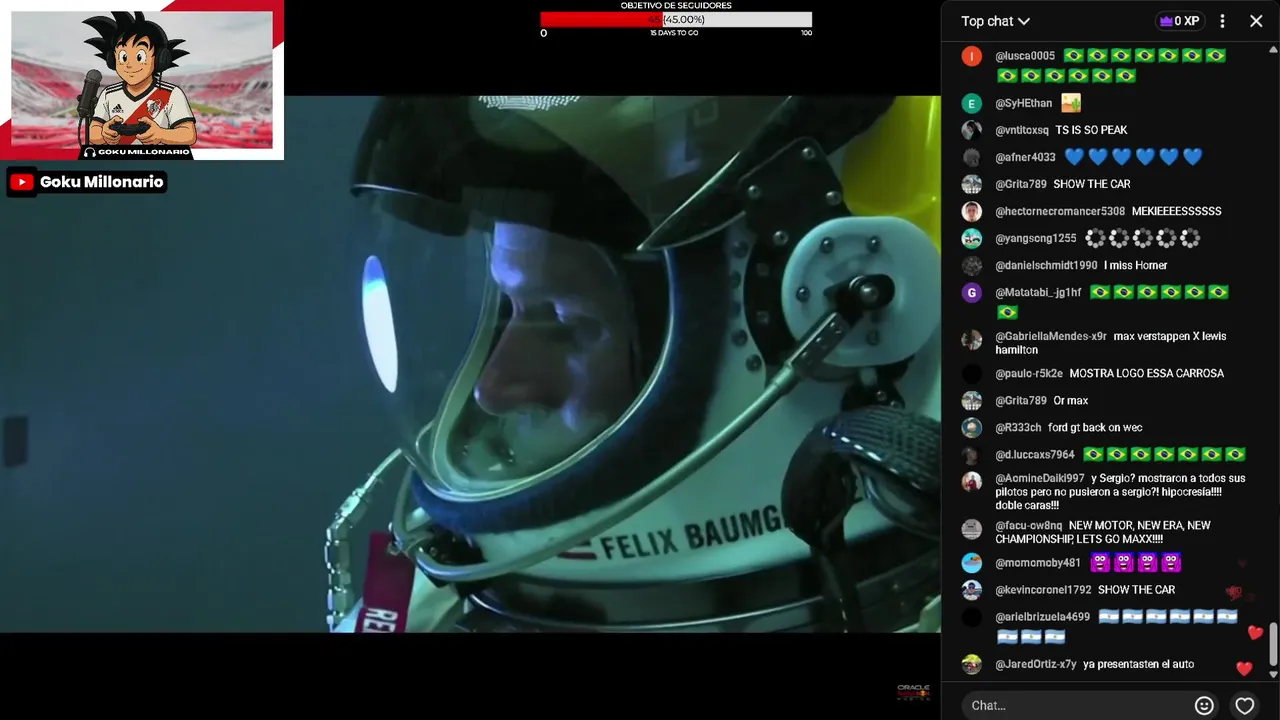
Task: Click message MEKIEEEESSSSSS
Action: pyautogui.click(x=1176, y=211)
